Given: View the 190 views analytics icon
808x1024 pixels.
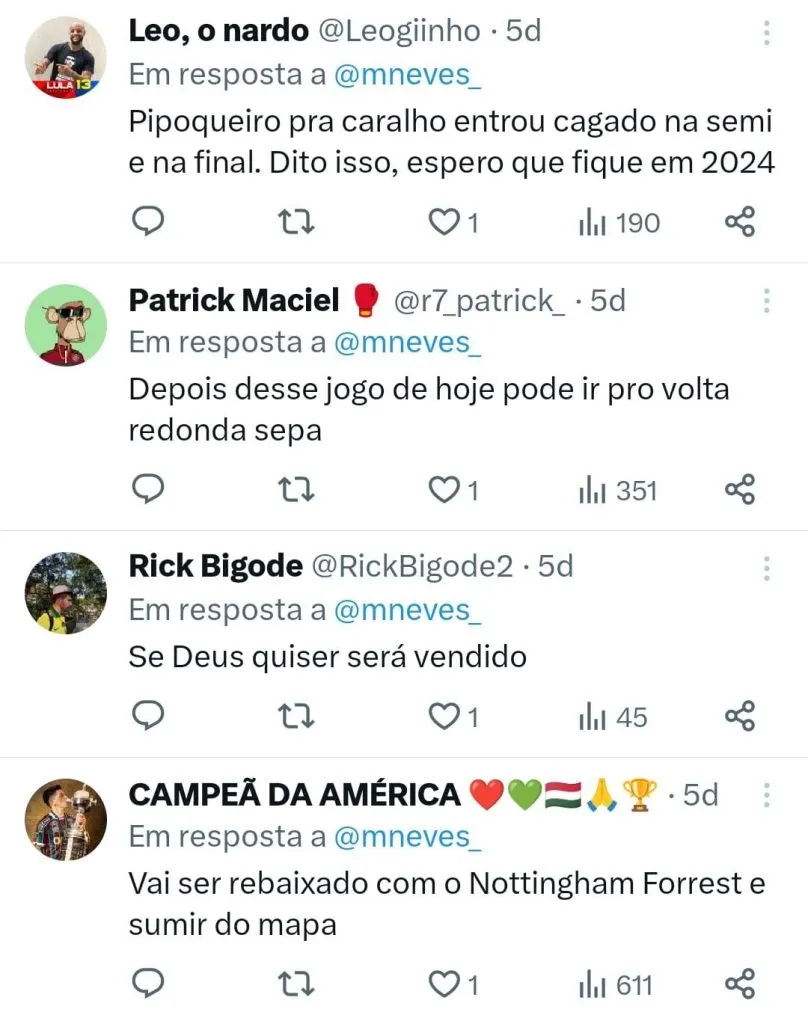Looking at the screenshot, I should 619,222.
